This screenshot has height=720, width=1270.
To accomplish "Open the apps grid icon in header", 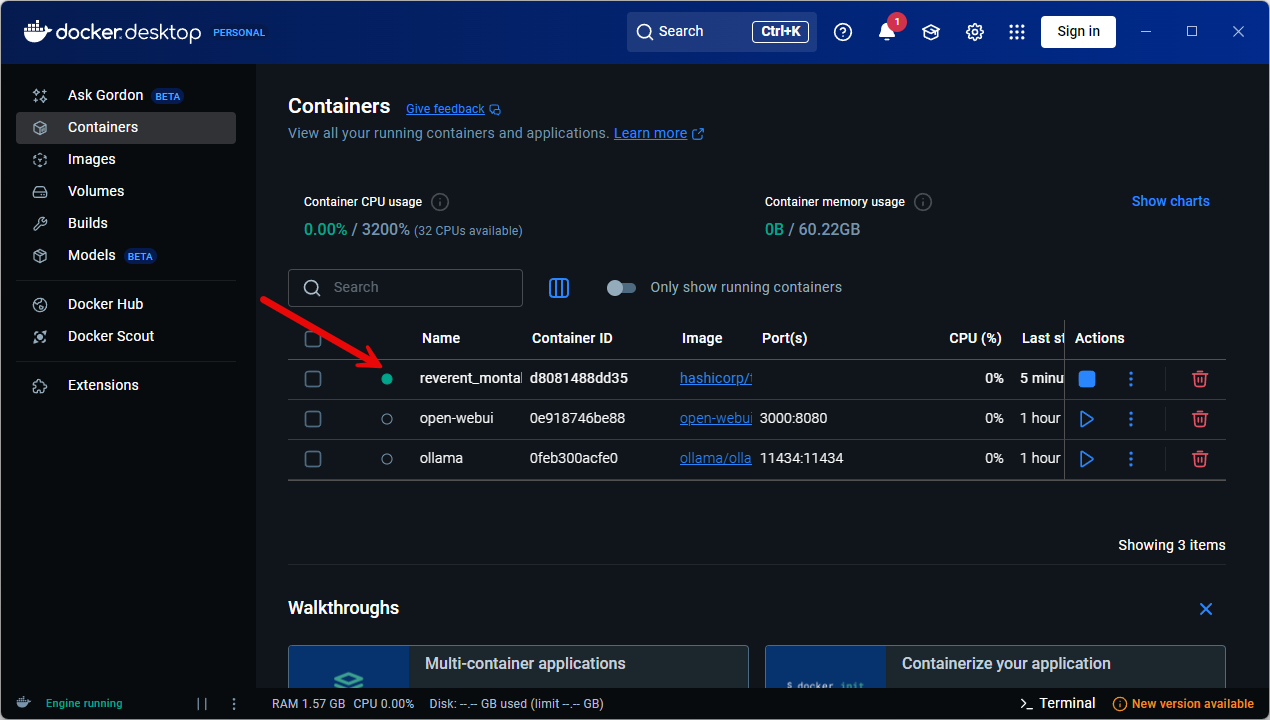I will (1017, 32).
